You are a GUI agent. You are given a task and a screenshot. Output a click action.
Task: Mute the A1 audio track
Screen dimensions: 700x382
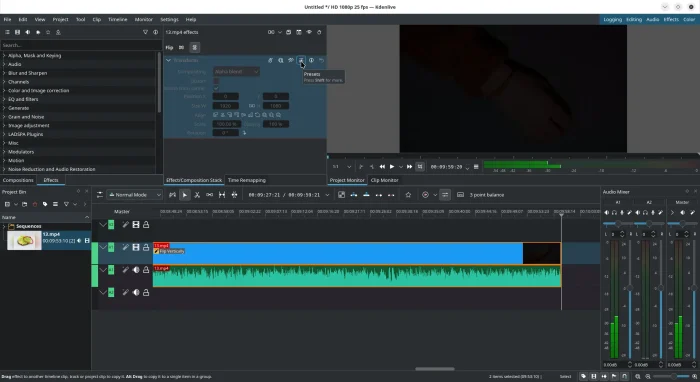coord(136,270)
